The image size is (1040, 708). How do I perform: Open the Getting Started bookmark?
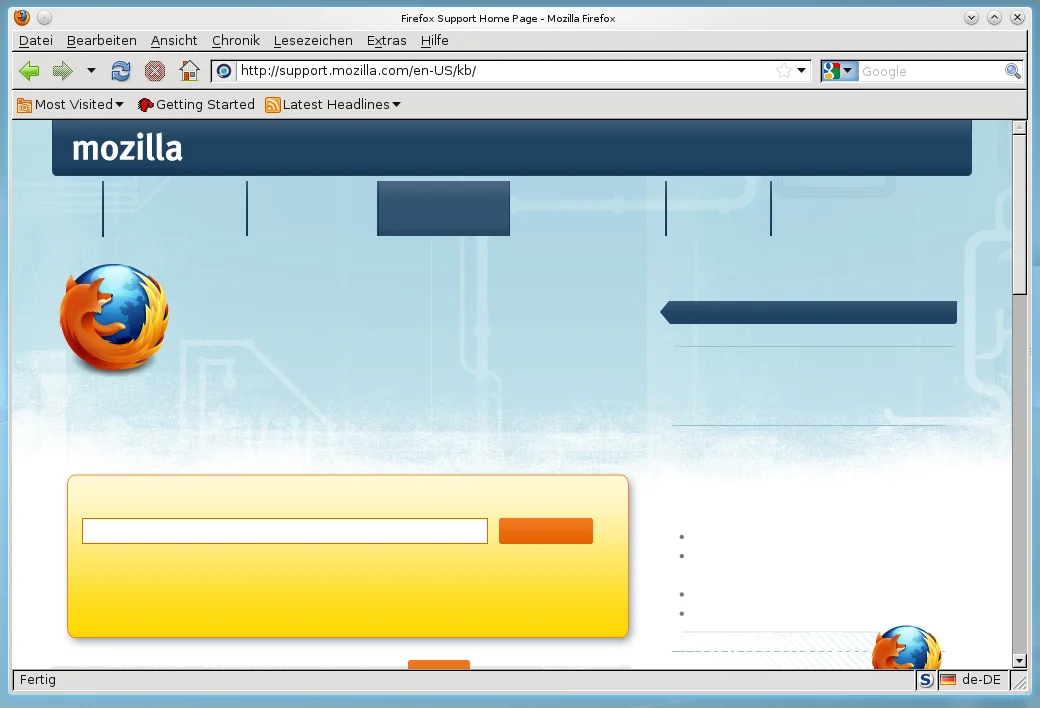(196, 104)
